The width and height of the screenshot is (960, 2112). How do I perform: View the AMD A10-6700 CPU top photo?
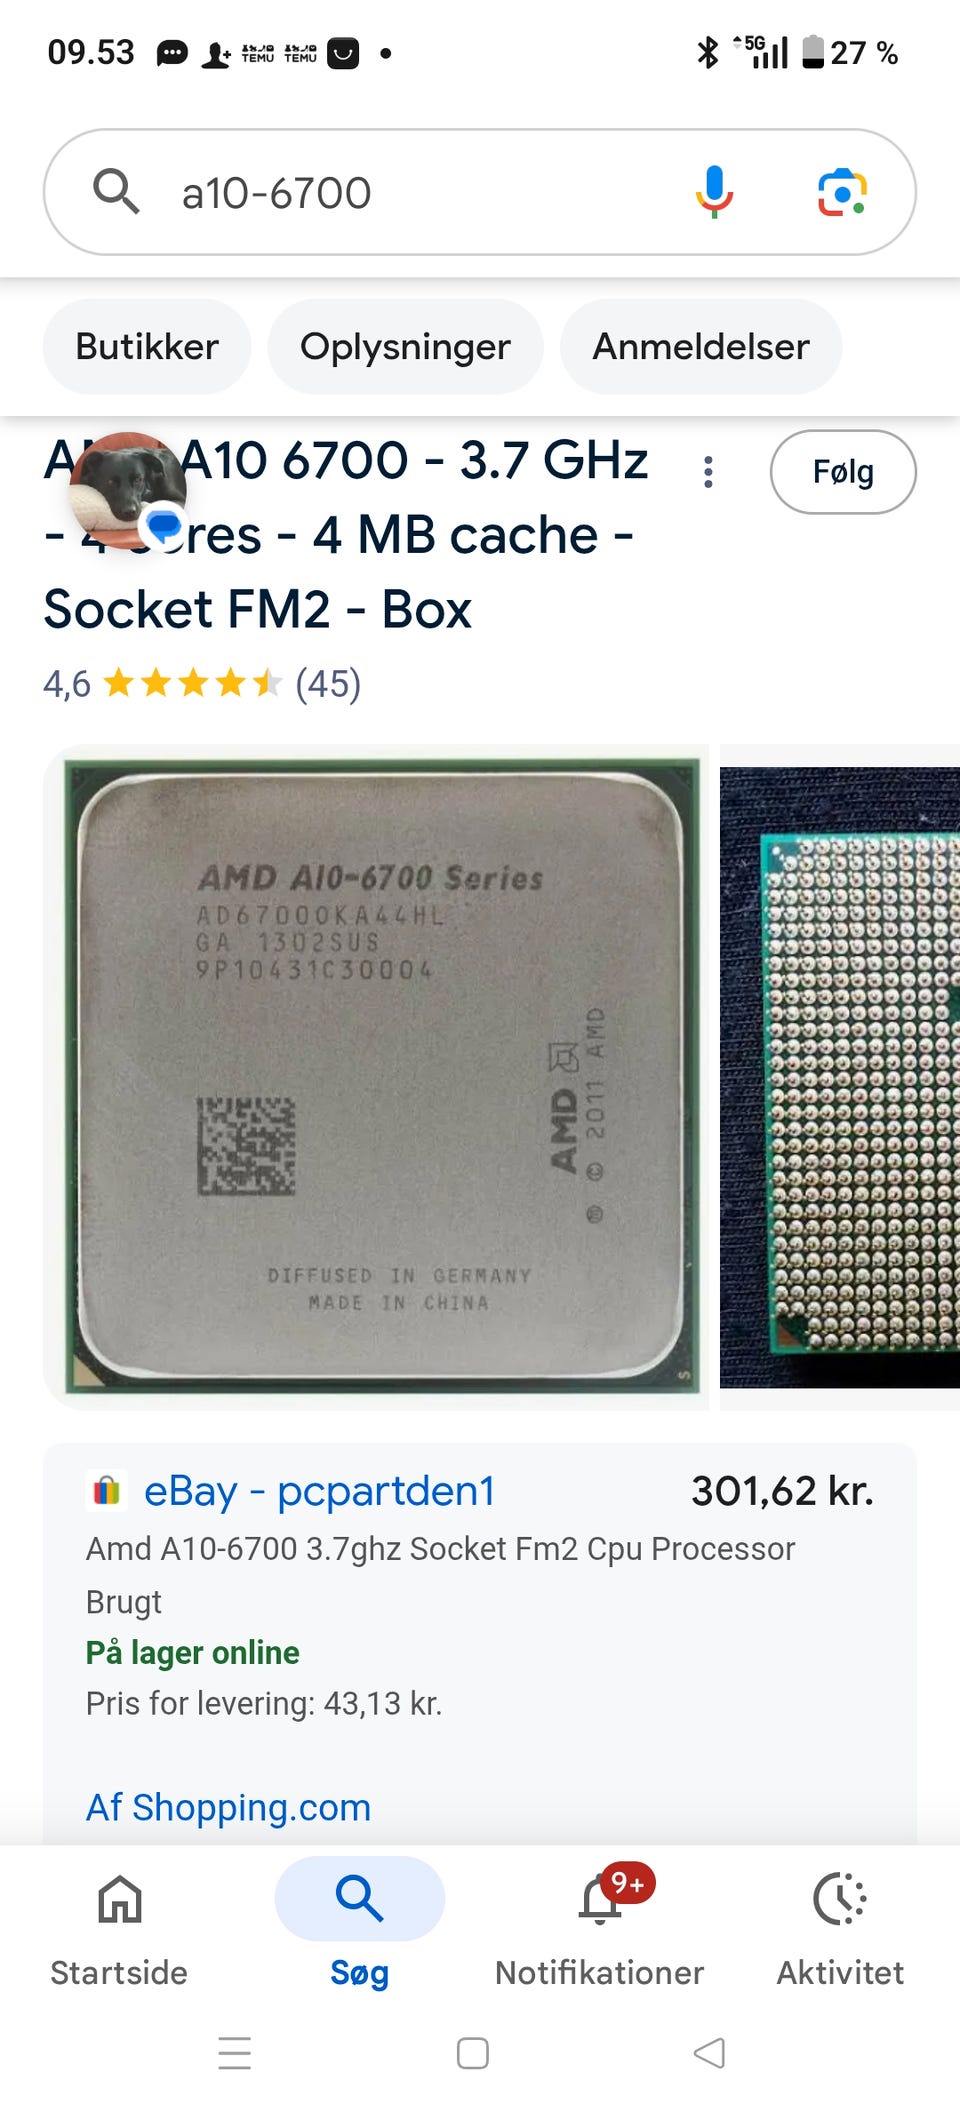376,1077
